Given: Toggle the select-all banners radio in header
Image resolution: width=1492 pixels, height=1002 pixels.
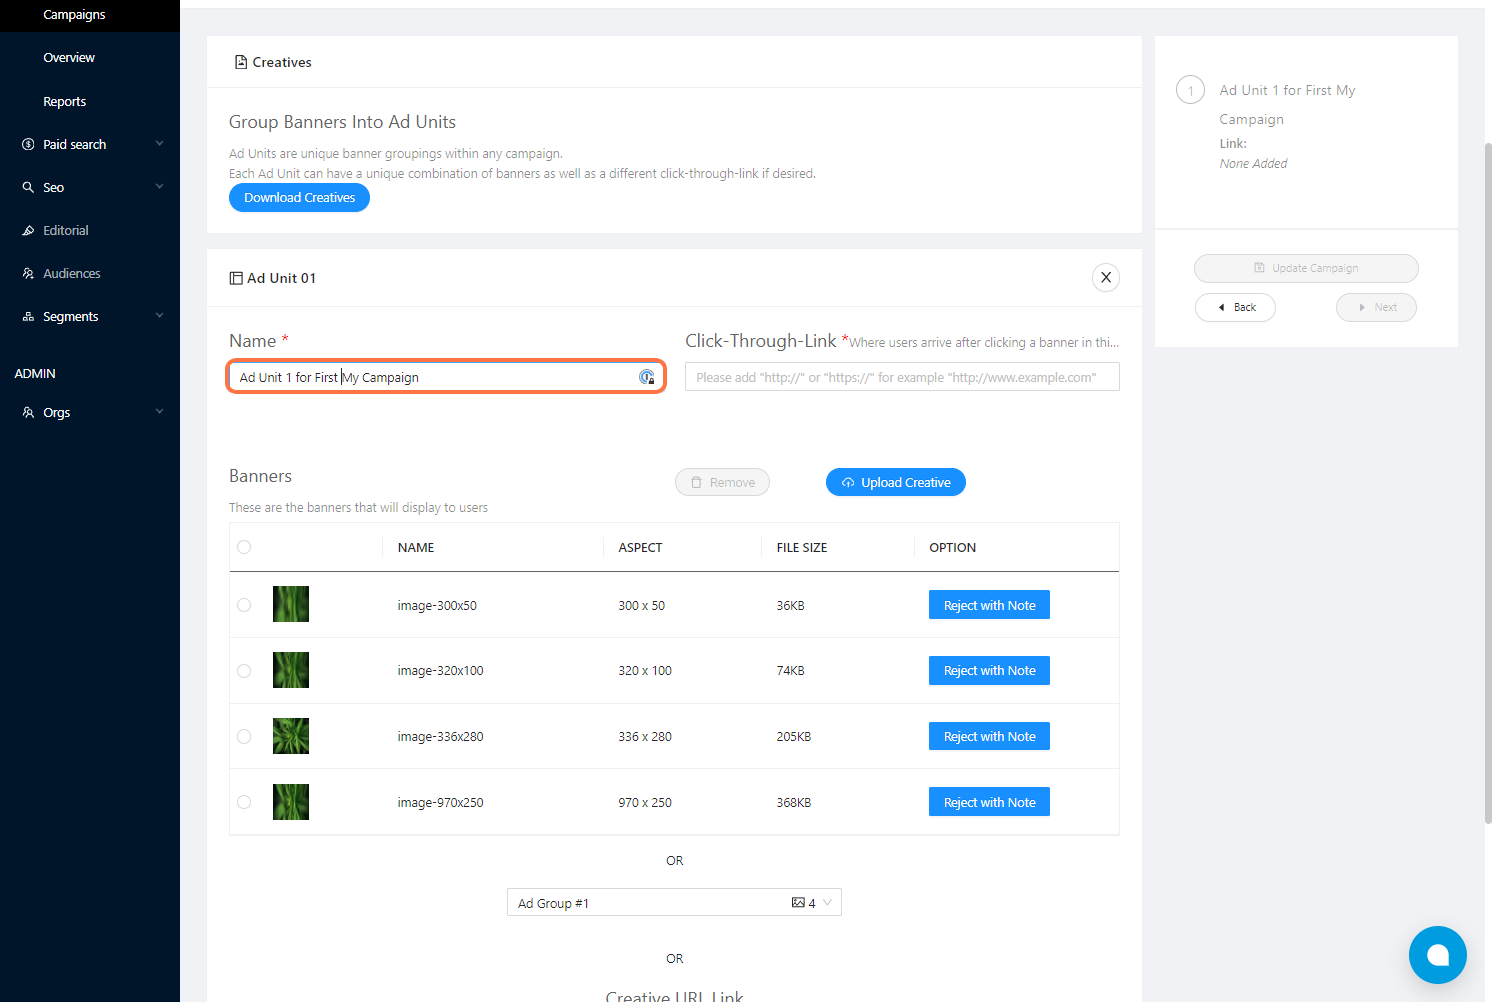Looking at the screenshot, I should 244,547.
